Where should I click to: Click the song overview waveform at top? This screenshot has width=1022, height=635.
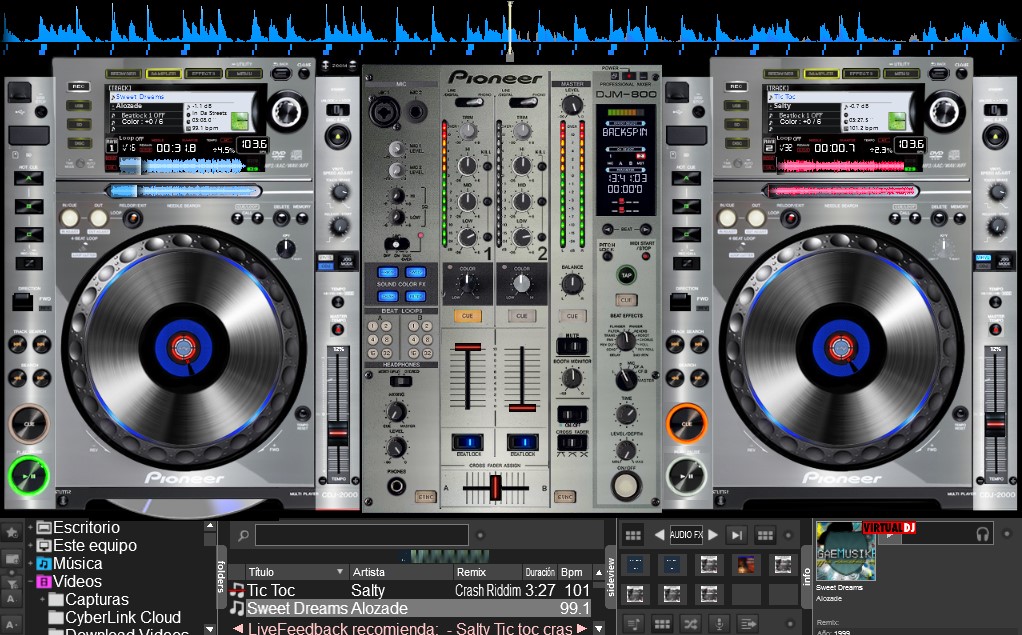(511, 25)
